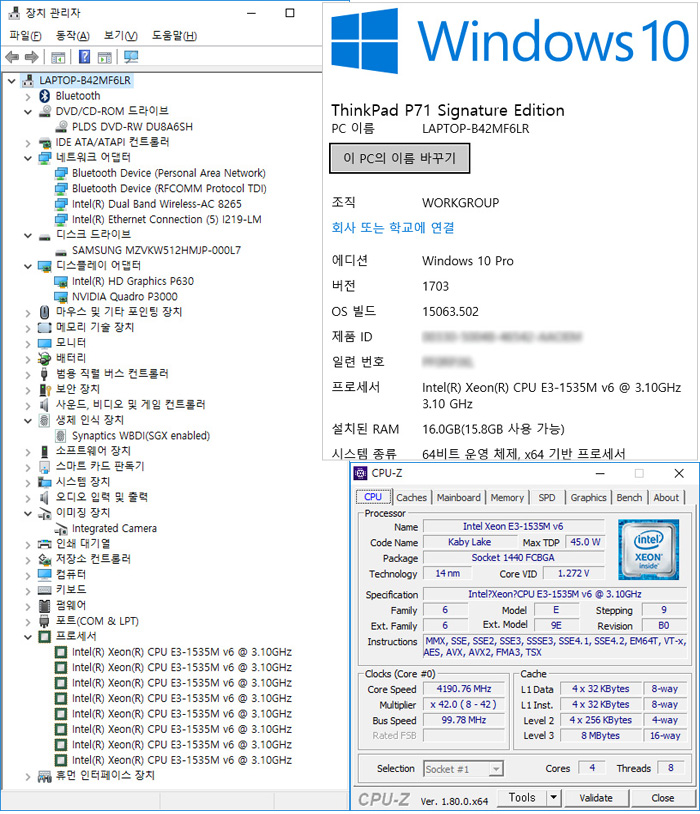The width and height of the screenshot is (700, 814).
Task: Click the 키보드 keyboard category icon
Action: pyautogui.click(x=45, y=590)
